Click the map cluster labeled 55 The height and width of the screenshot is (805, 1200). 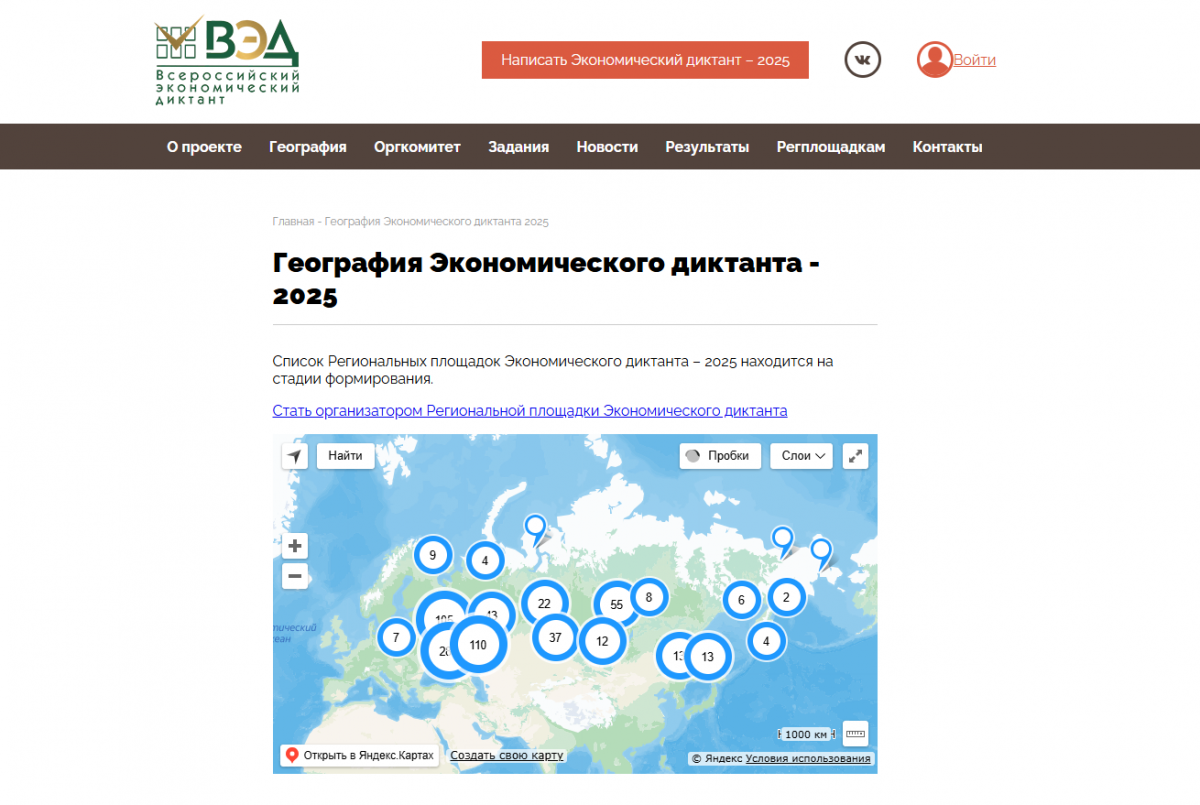coord(616,604)
